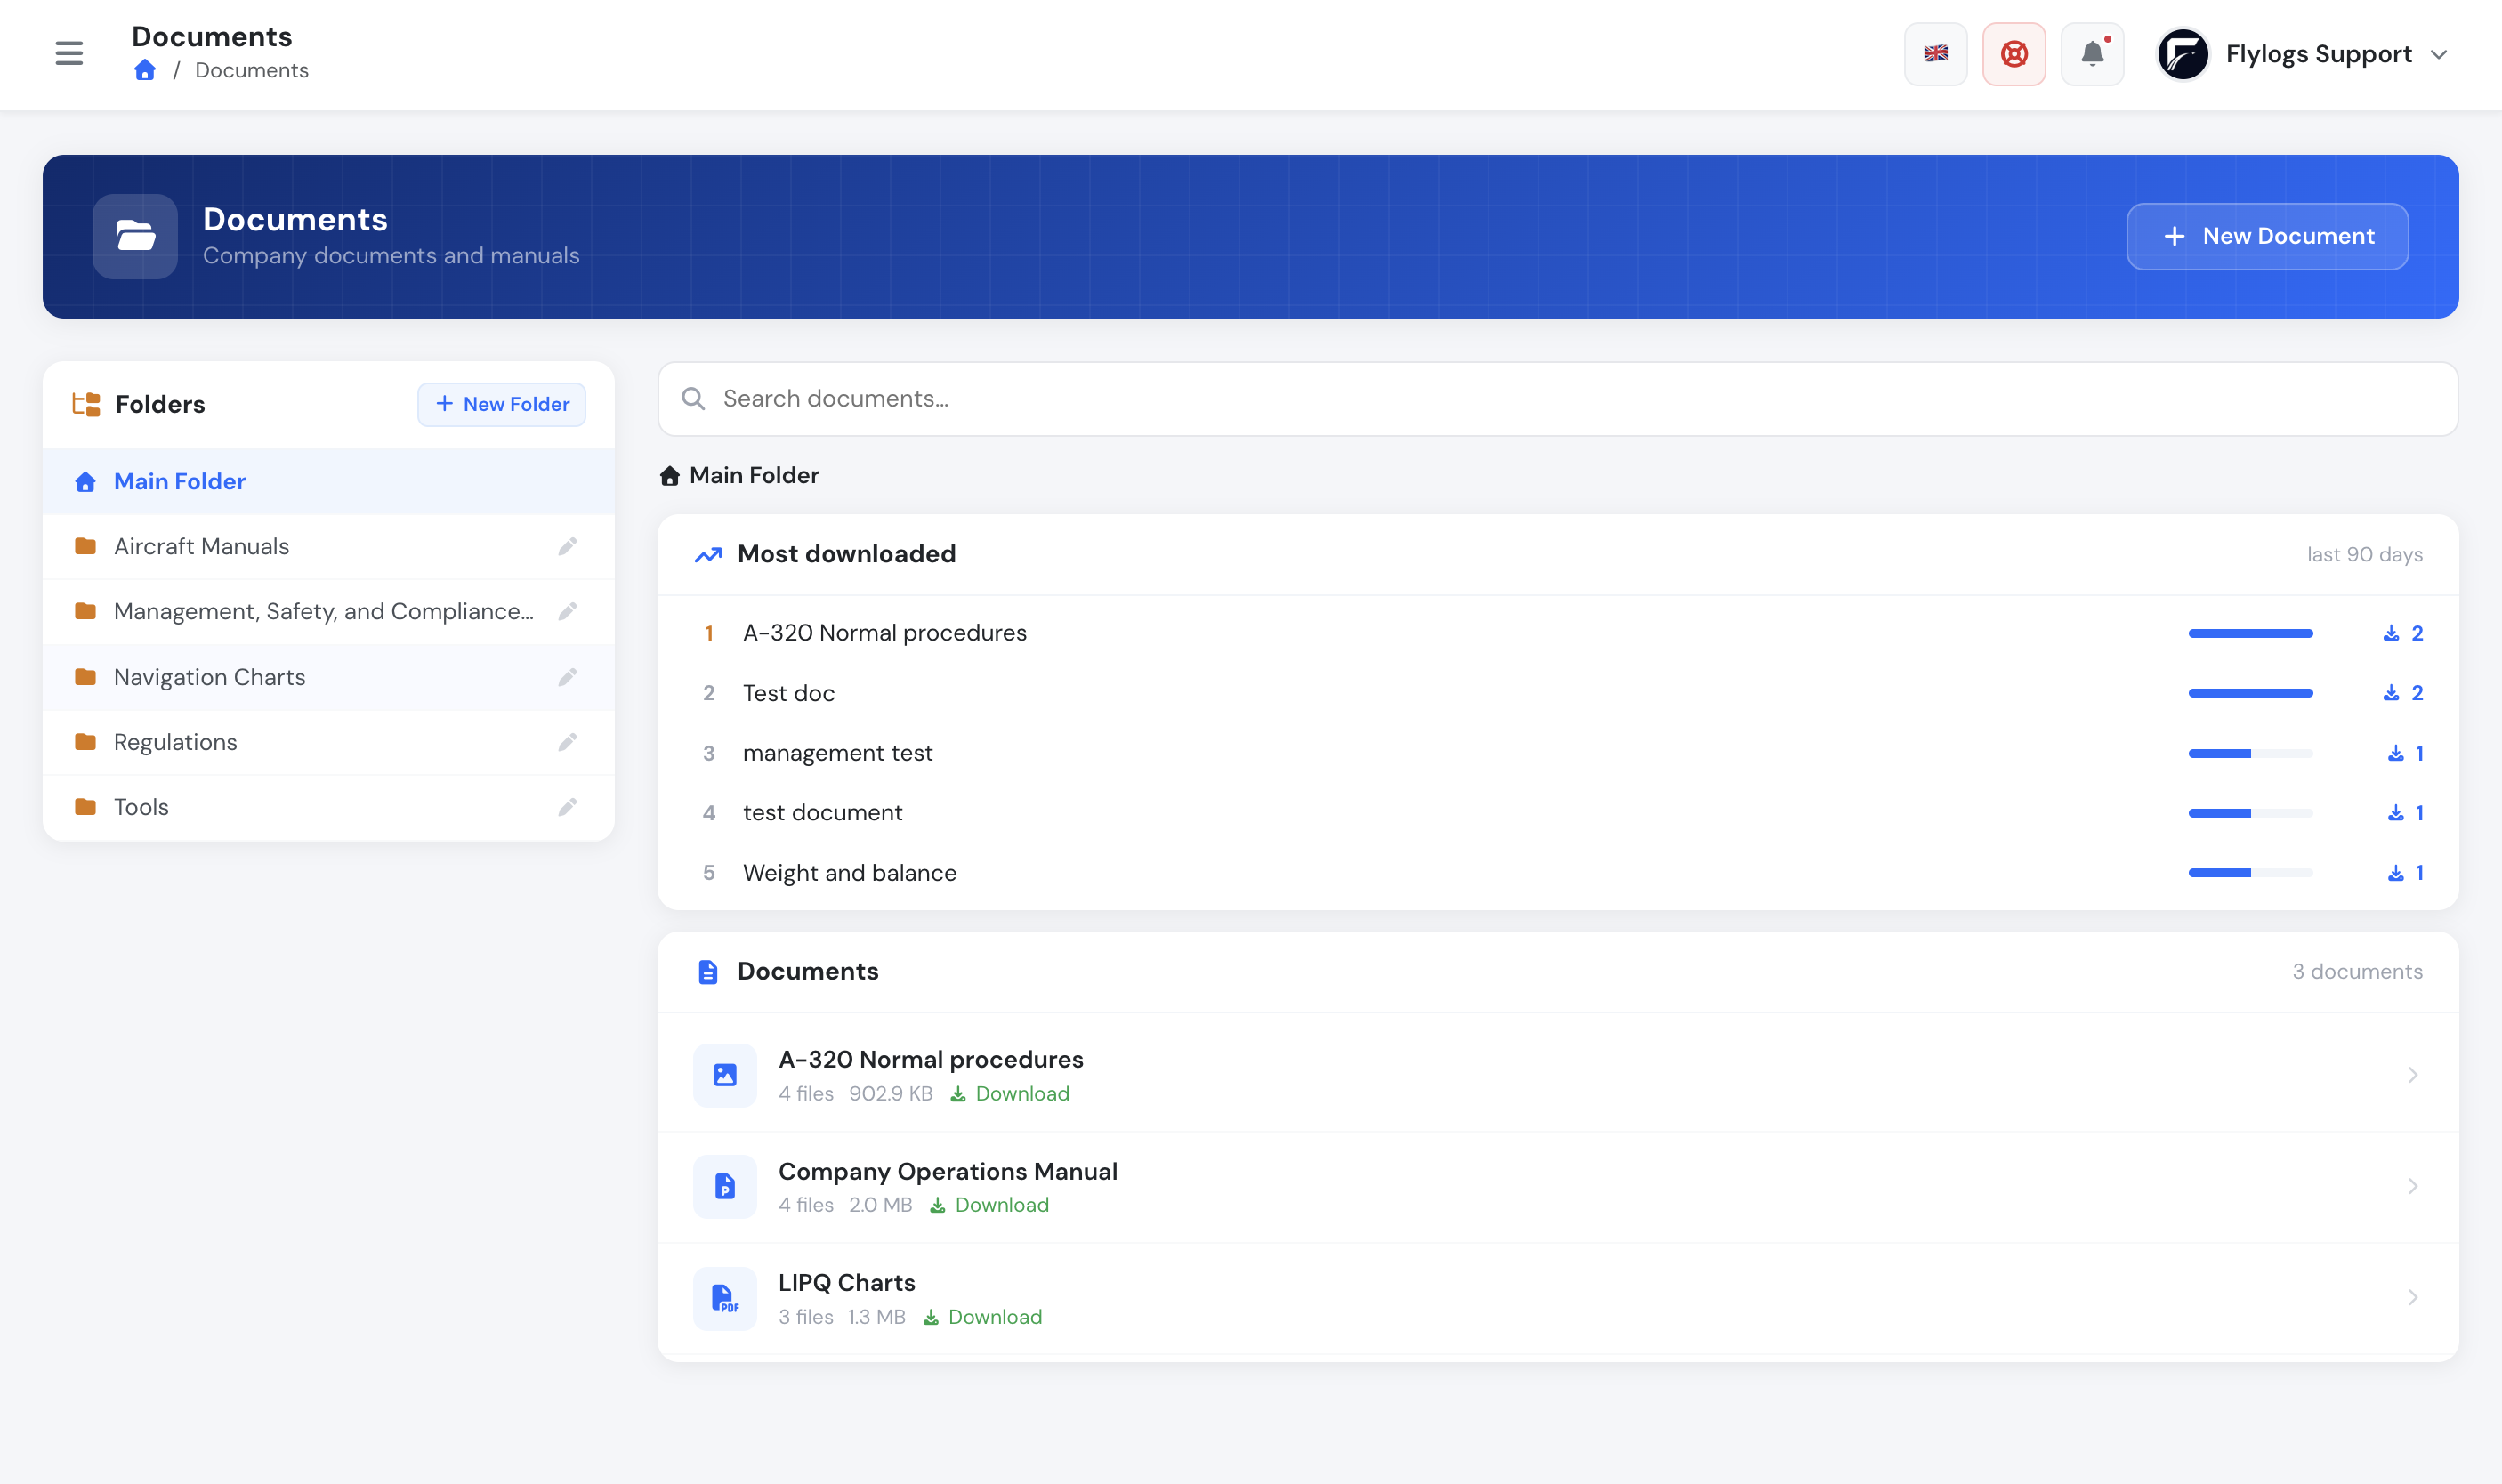Edit the Aircraft Manuals folder pencil icon

(x=567, y=546)
